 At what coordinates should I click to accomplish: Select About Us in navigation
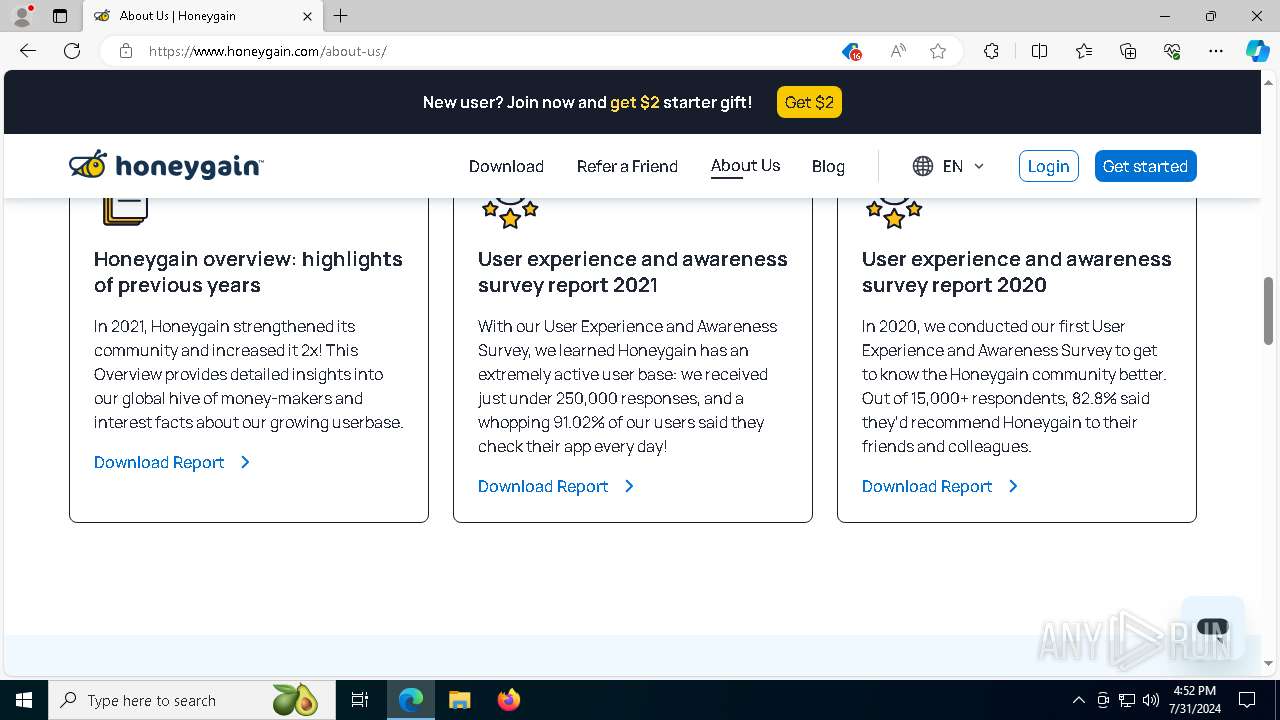[745, 166]
